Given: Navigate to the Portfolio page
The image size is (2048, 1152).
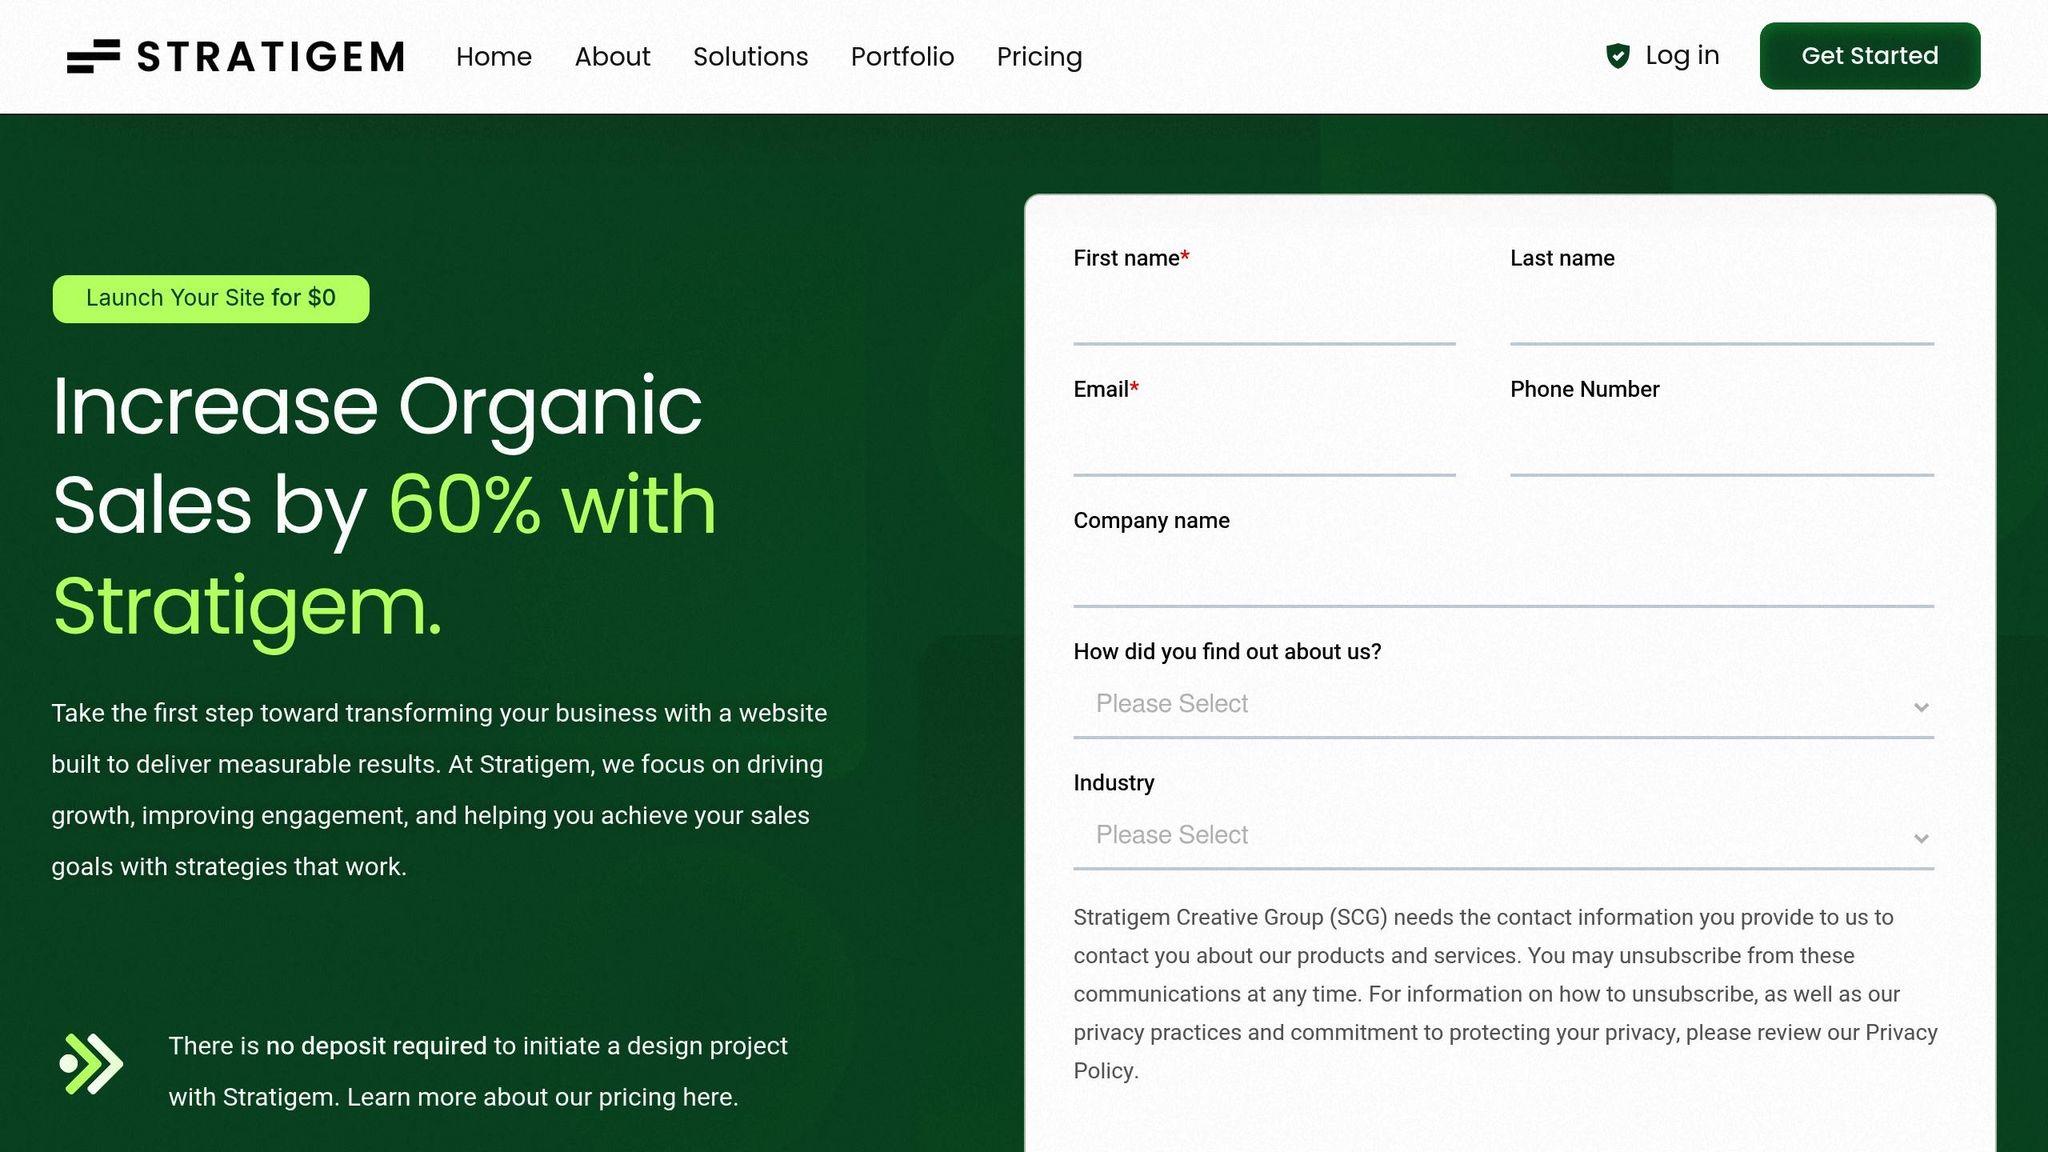Looking at the screenshot, I should pyautogui.click(x=902, y=57).
